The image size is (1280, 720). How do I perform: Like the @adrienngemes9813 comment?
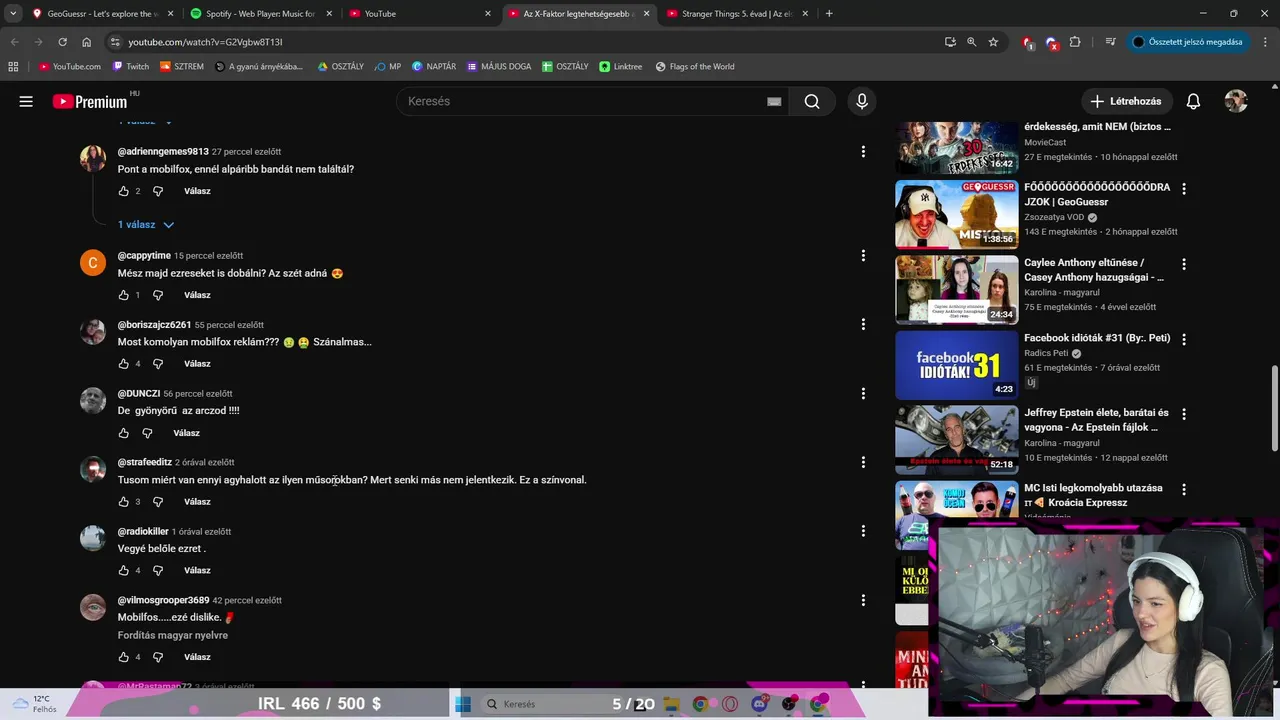(124, 191)
